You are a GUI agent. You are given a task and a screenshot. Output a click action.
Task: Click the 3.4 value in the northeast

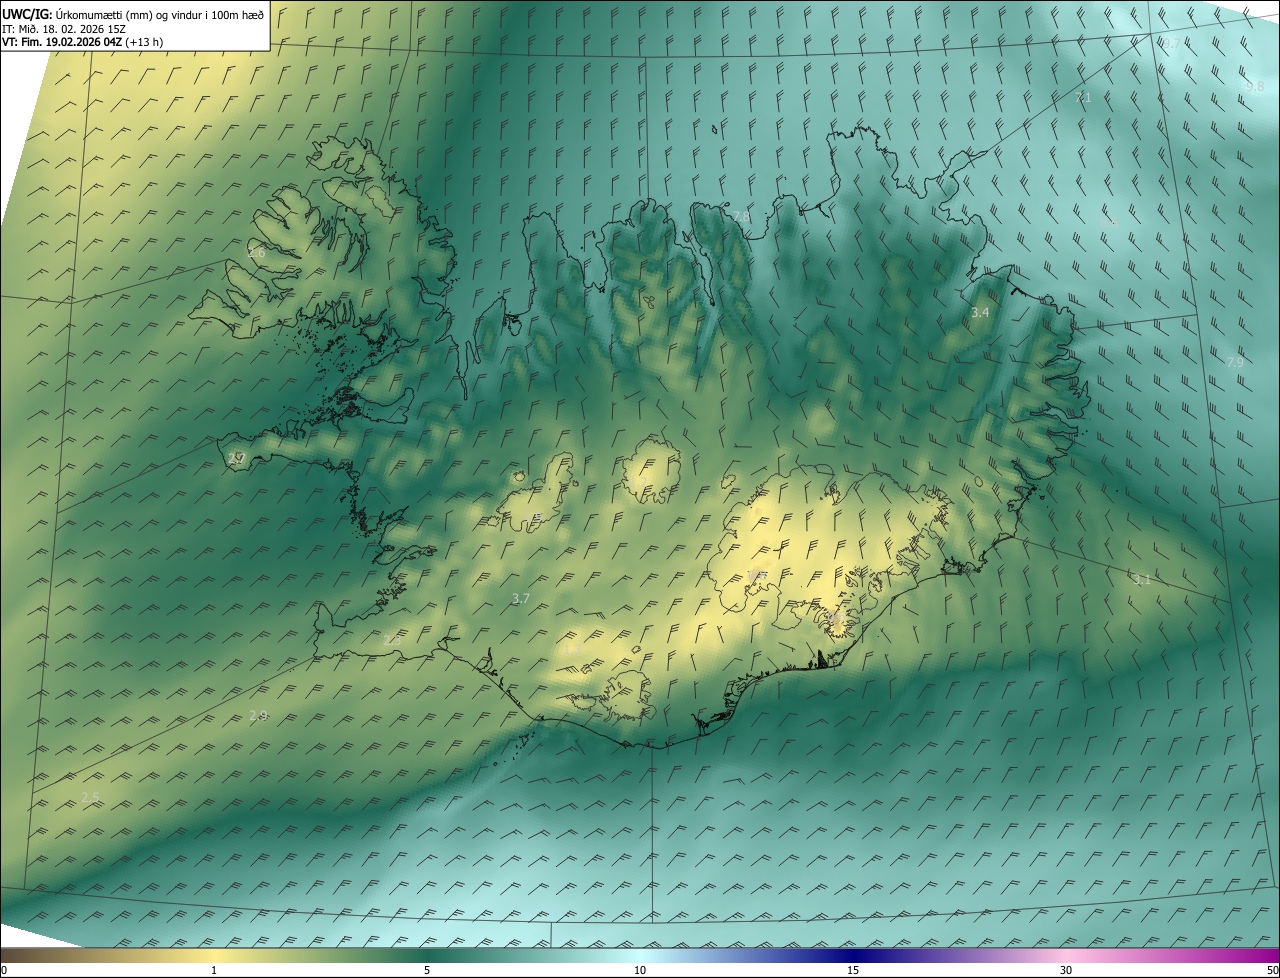(x=980, y=313)
